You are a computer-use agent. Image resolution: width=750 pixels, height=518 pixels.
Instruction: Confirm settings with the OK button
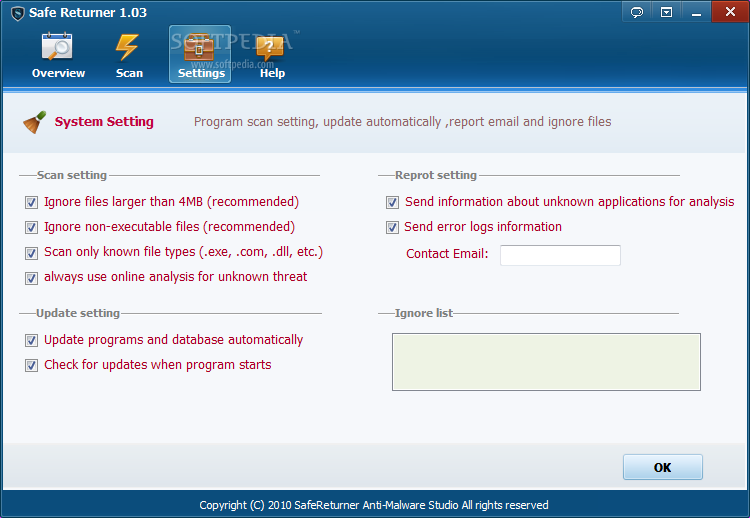coord(662,467)
